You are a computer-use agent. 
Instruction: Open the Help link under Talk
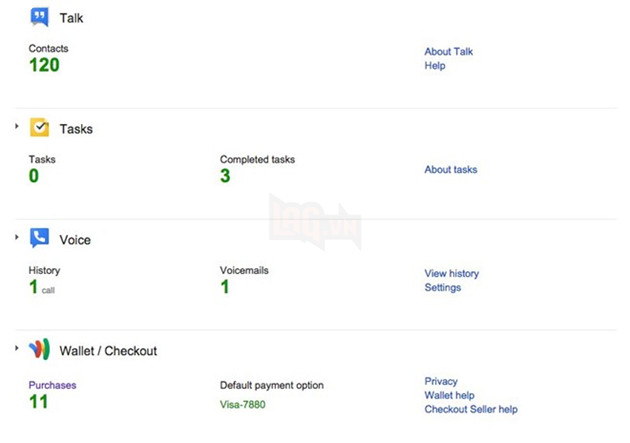click(435, 66)
